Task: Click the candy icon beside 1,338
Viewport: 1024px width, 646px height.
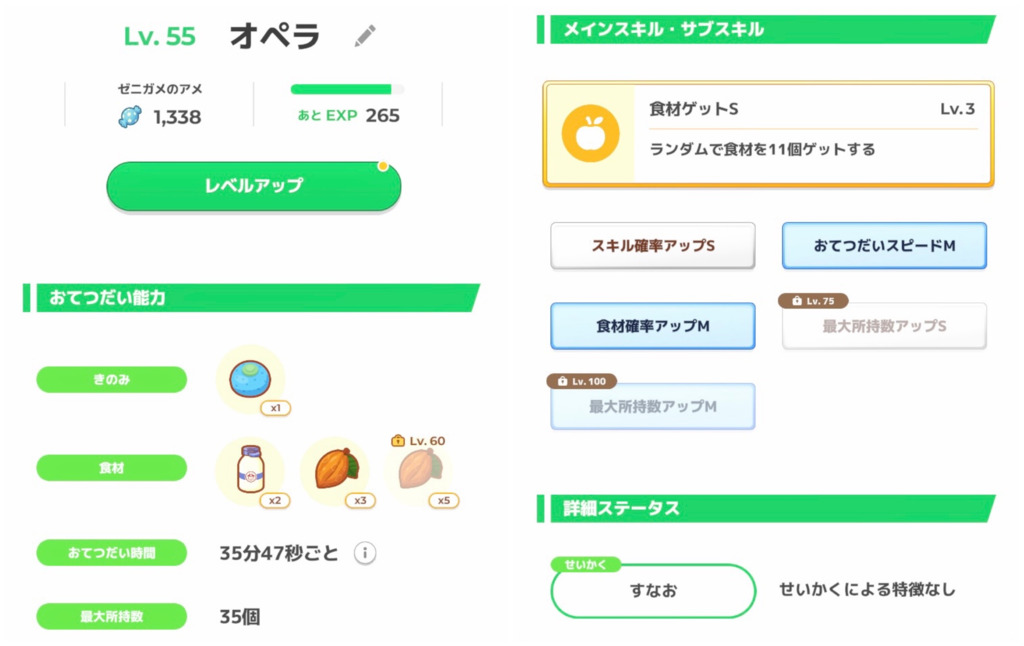Action: 130,117
